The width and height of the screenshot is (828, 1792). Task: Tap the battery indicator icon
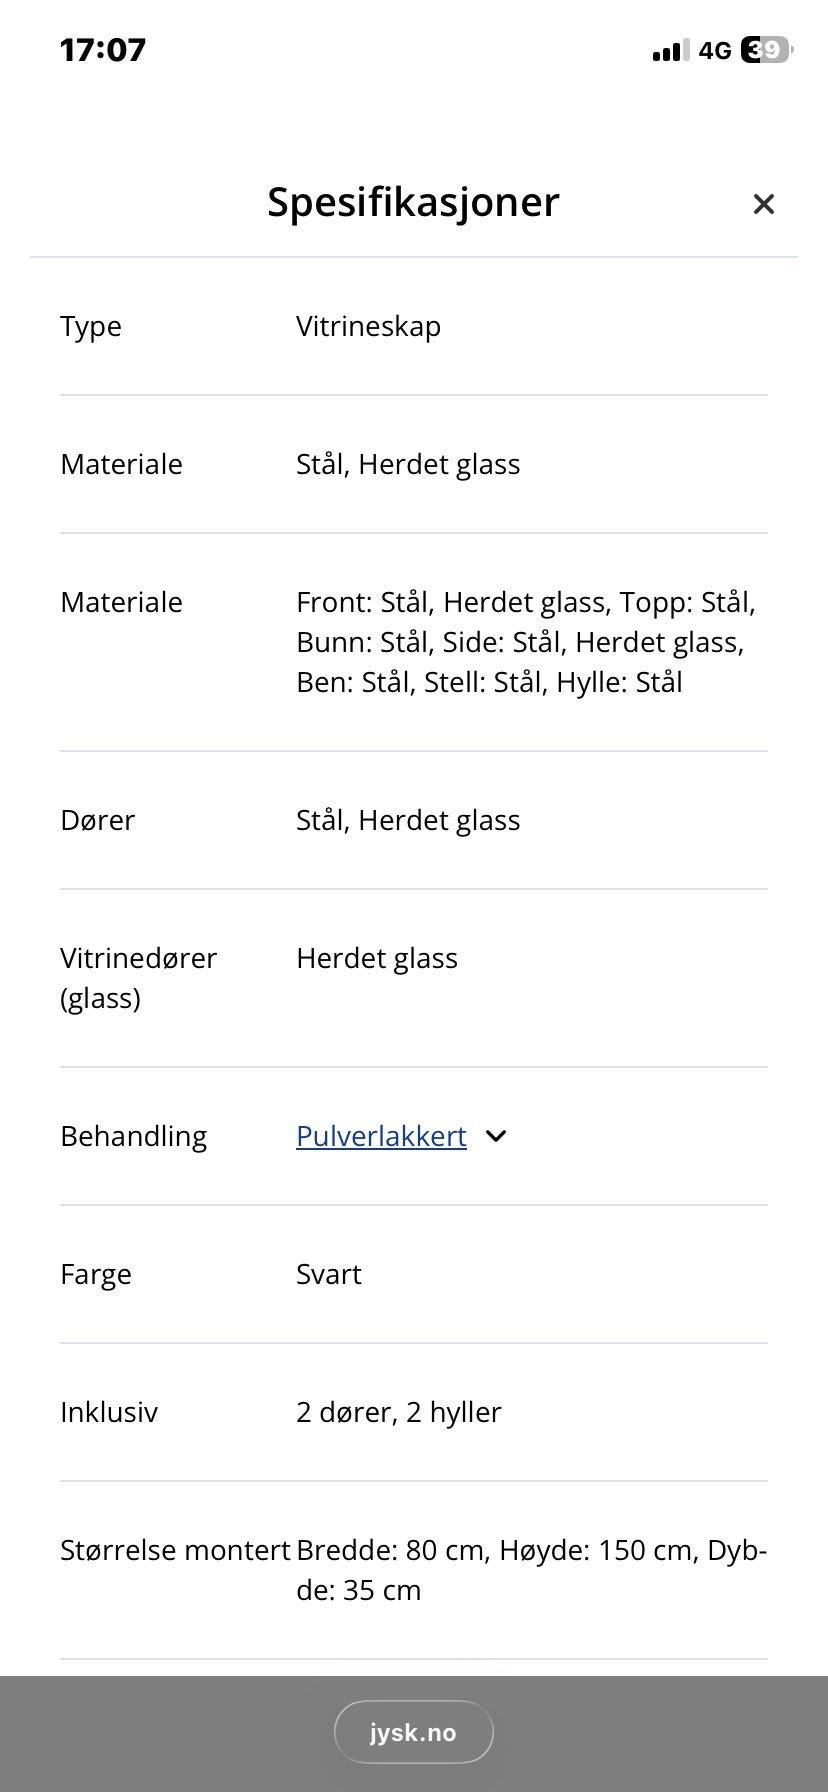[x=765, y=50]
